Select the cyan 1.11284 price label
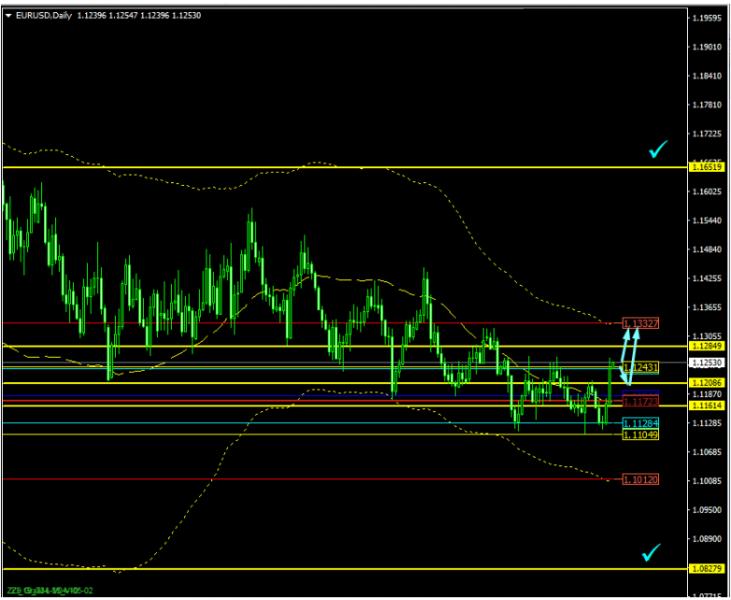 (x=641, y=423)
